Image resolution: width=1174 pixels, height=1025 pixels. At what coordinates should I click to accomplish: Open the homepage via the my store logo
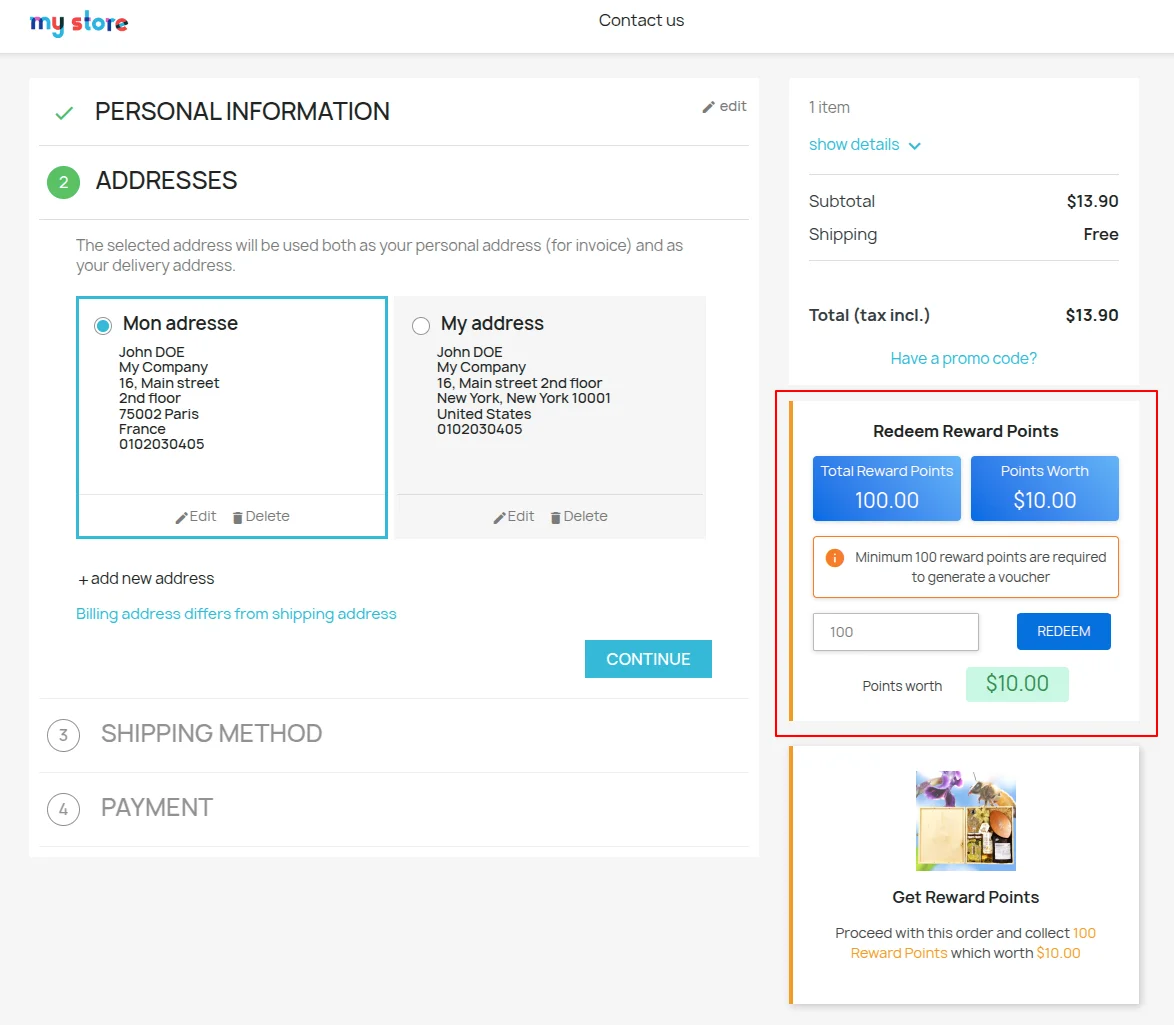coord(79,23)
